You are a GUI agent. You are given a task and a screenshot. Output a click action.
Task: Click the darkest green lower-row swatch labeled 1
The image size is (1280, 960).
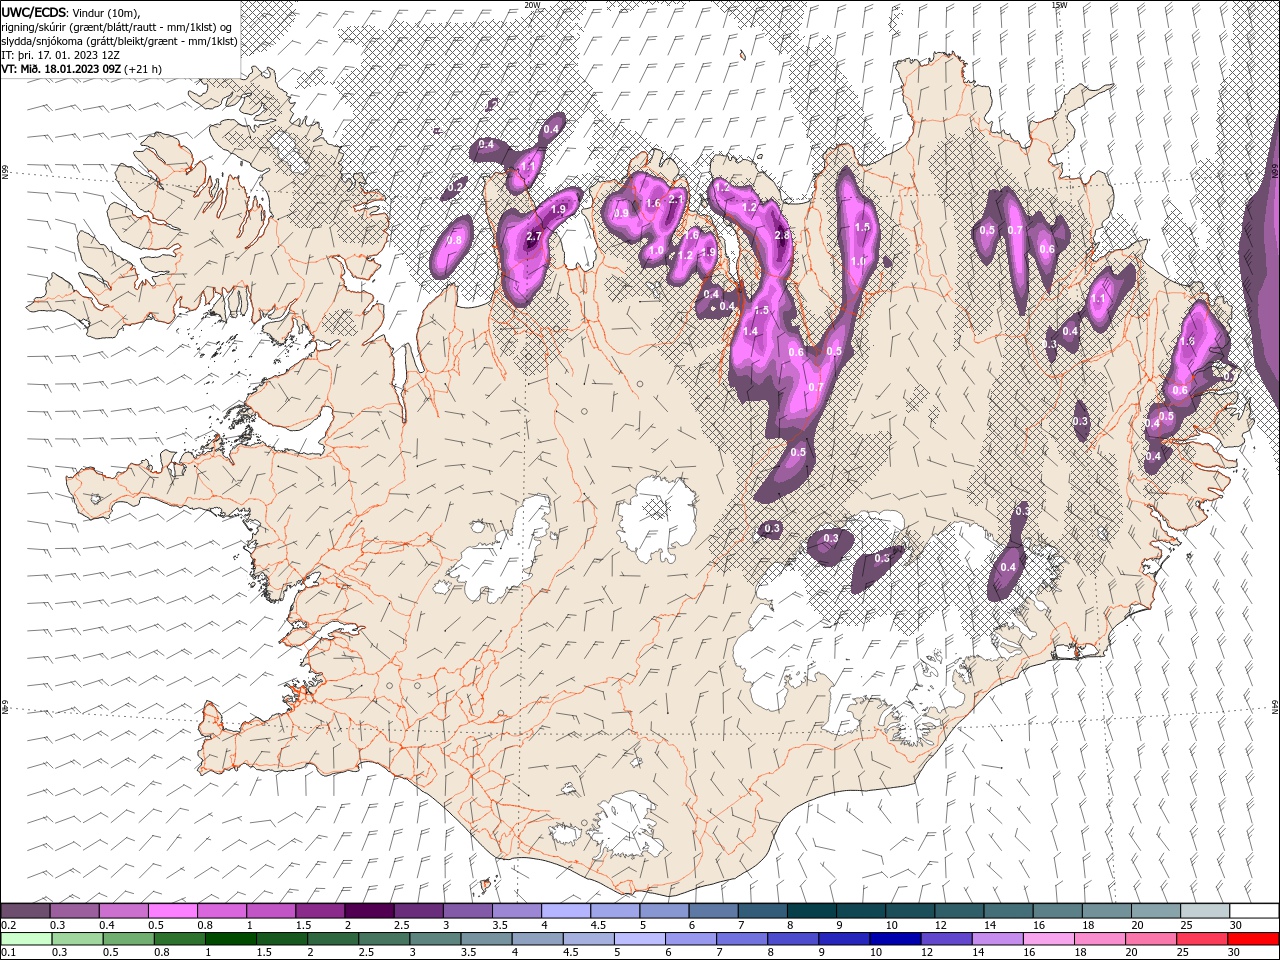230,939
